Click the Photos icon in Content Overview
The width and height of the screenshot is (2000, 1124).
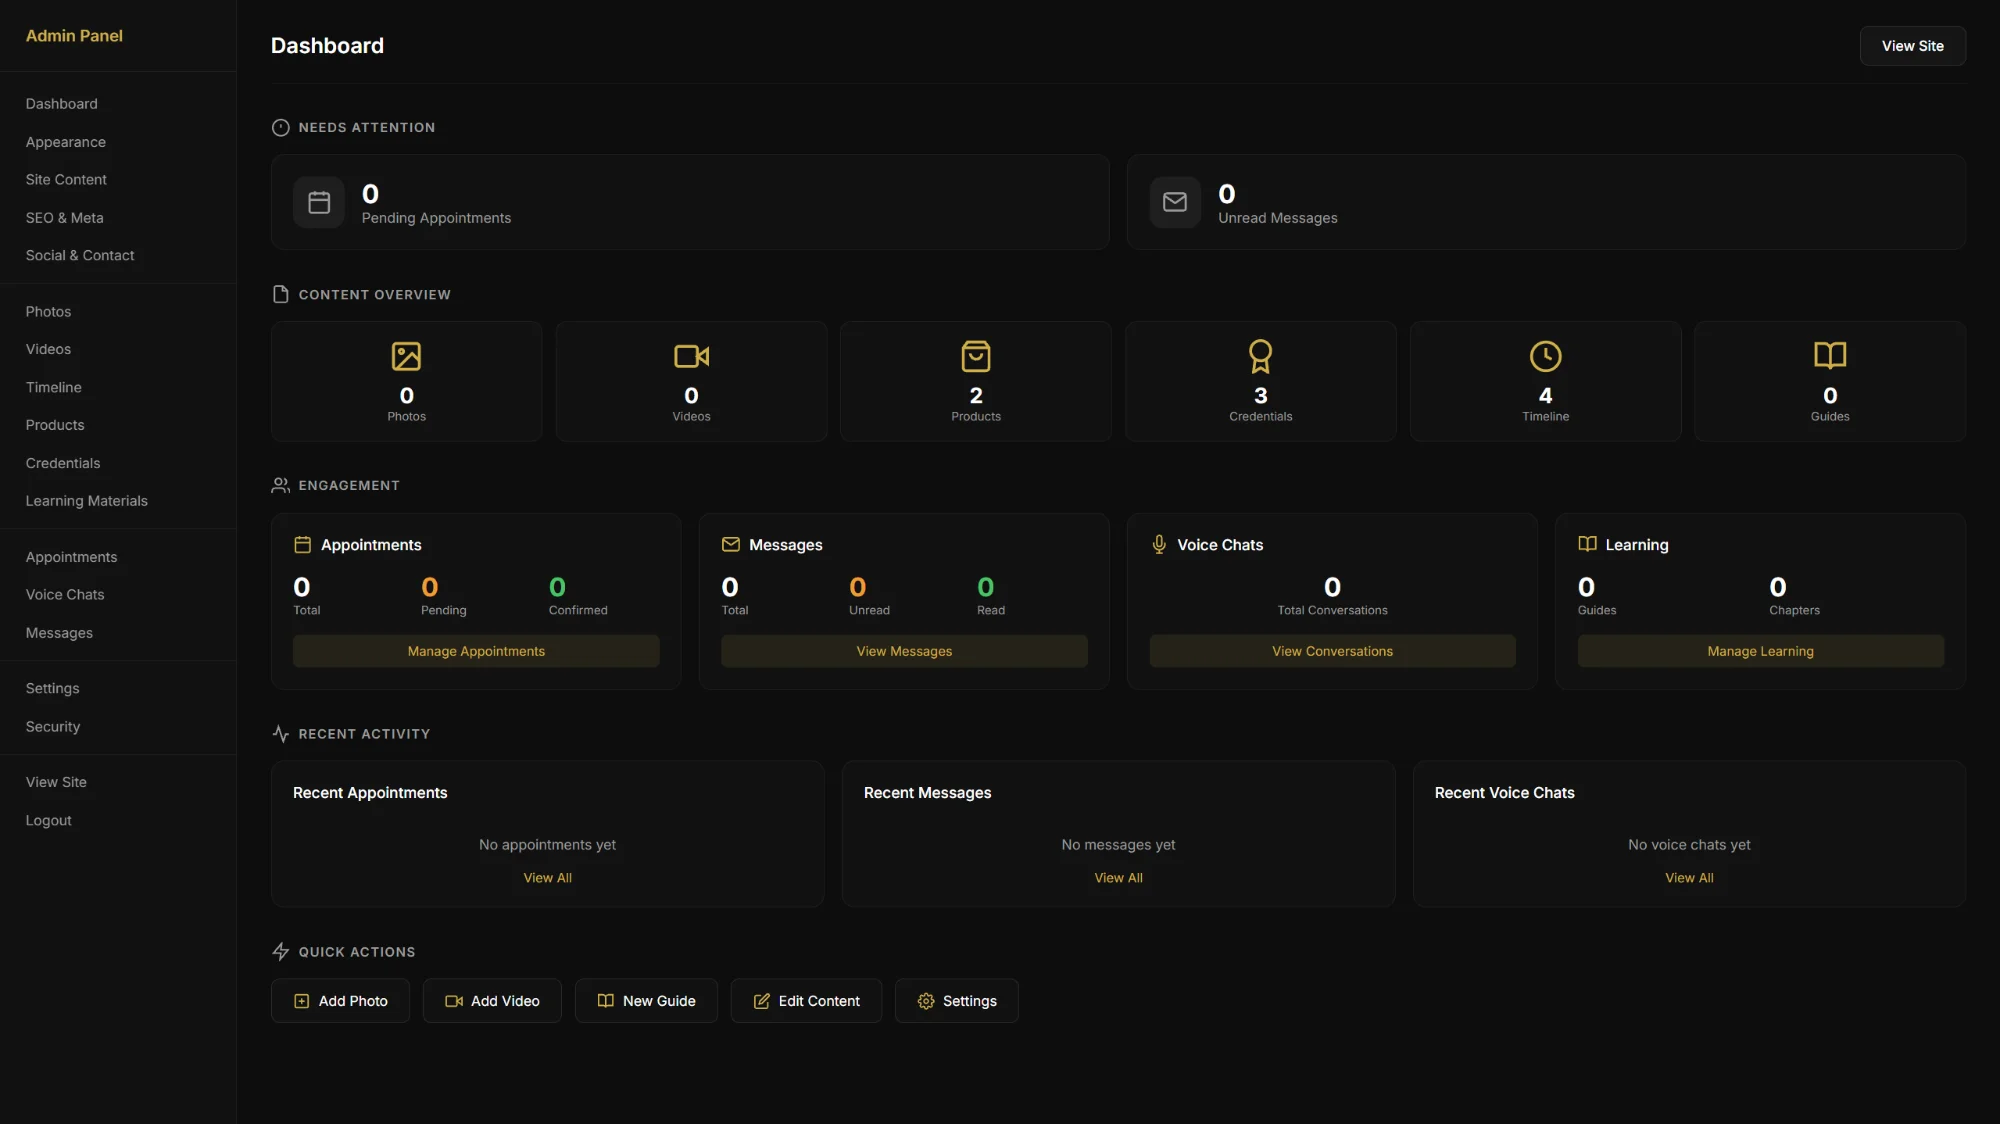(x=406, y=356)
